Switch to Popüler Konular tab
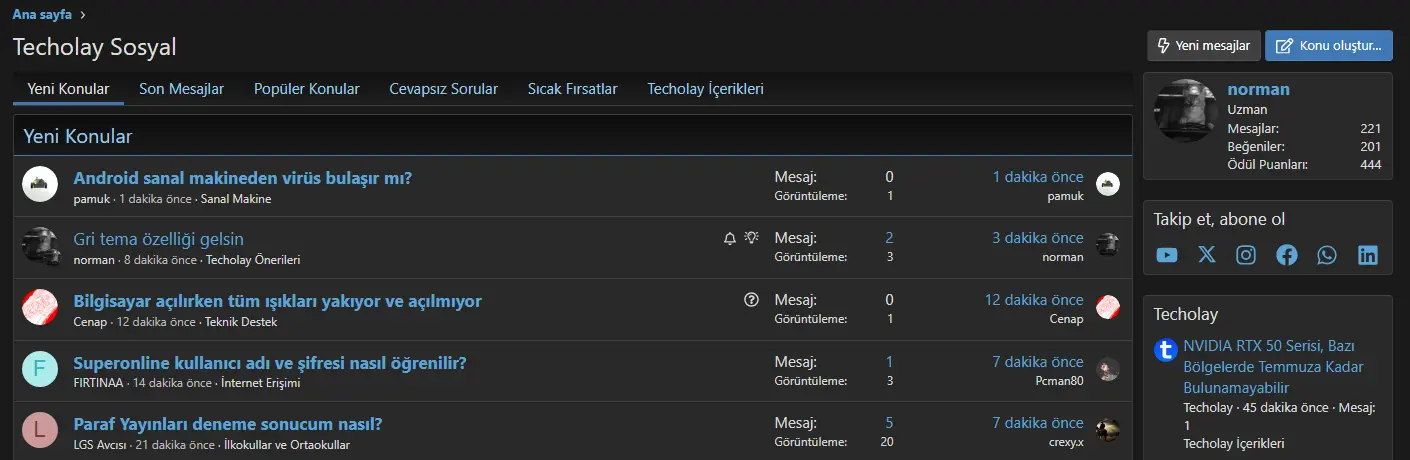This screenshot has height=460, width=1410. [x=306, y=89]
